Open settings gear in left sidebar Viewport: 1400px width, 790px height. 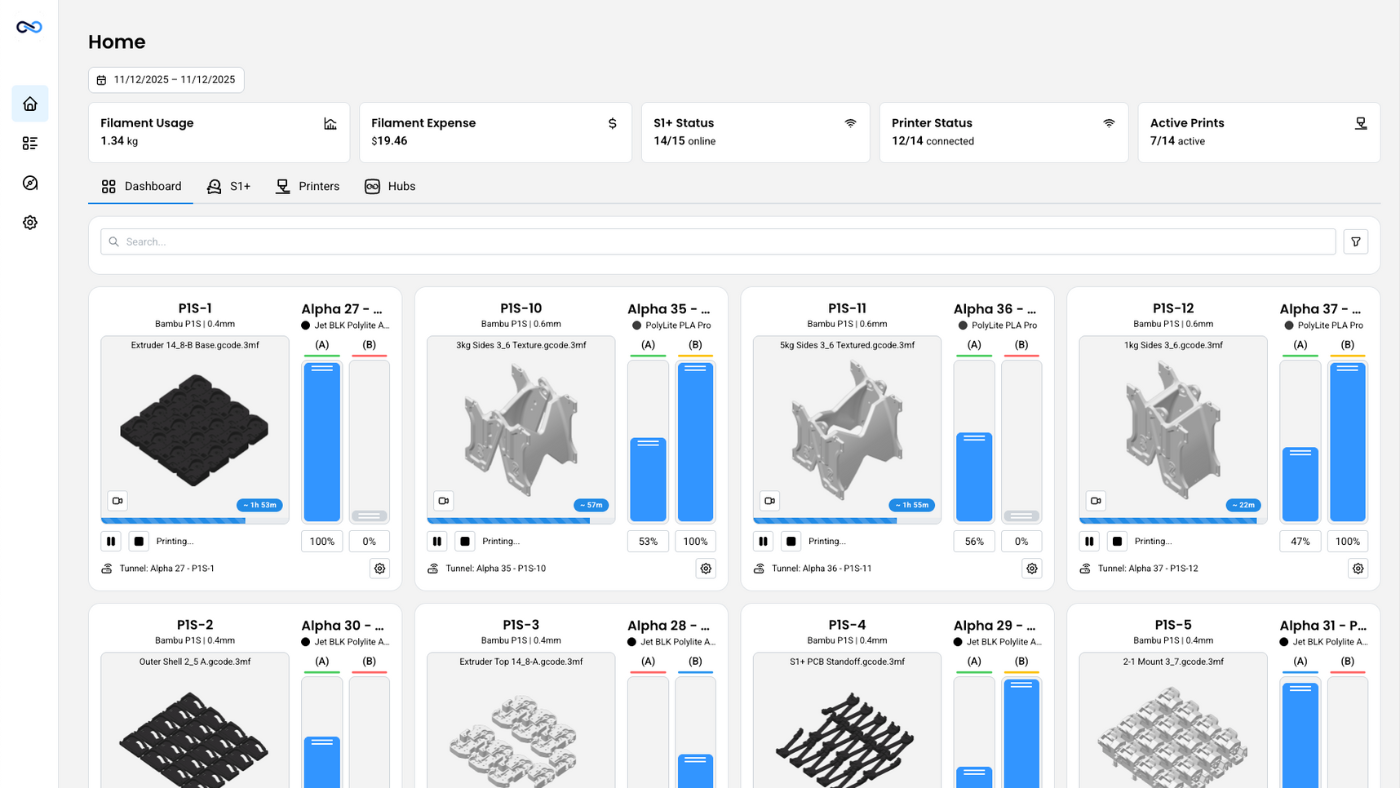point(30,223)
